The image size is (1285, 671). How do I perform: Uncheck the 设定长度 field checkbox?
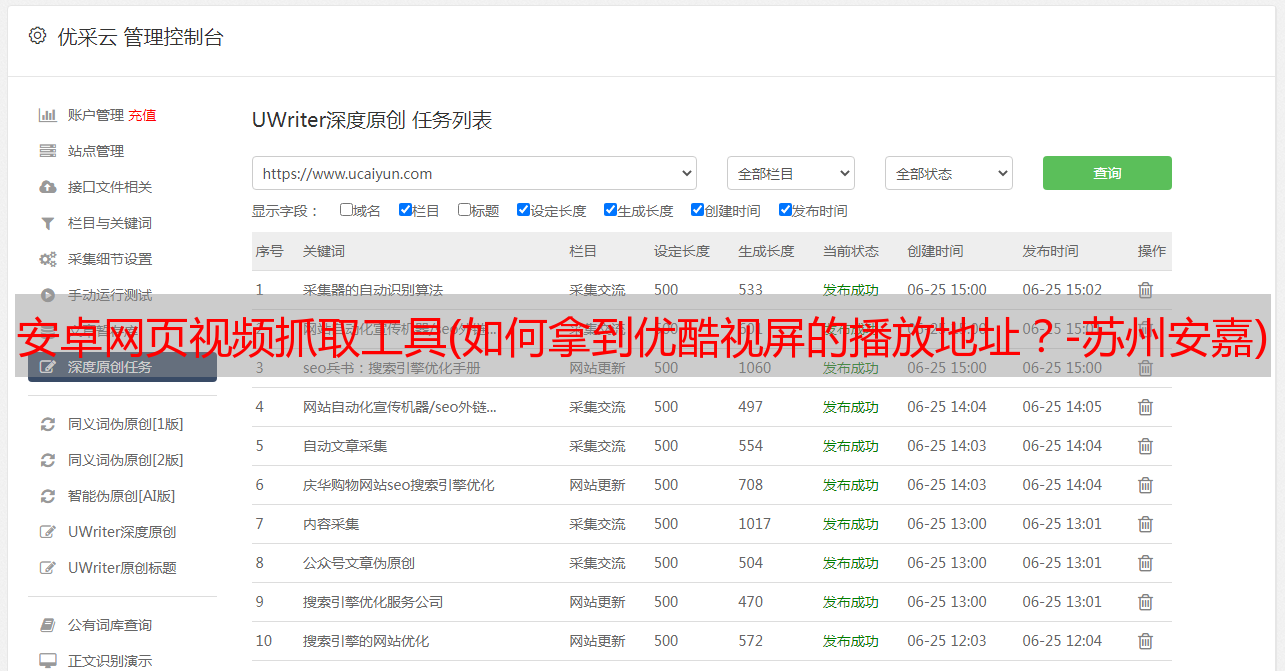click(x=523, y=210)
